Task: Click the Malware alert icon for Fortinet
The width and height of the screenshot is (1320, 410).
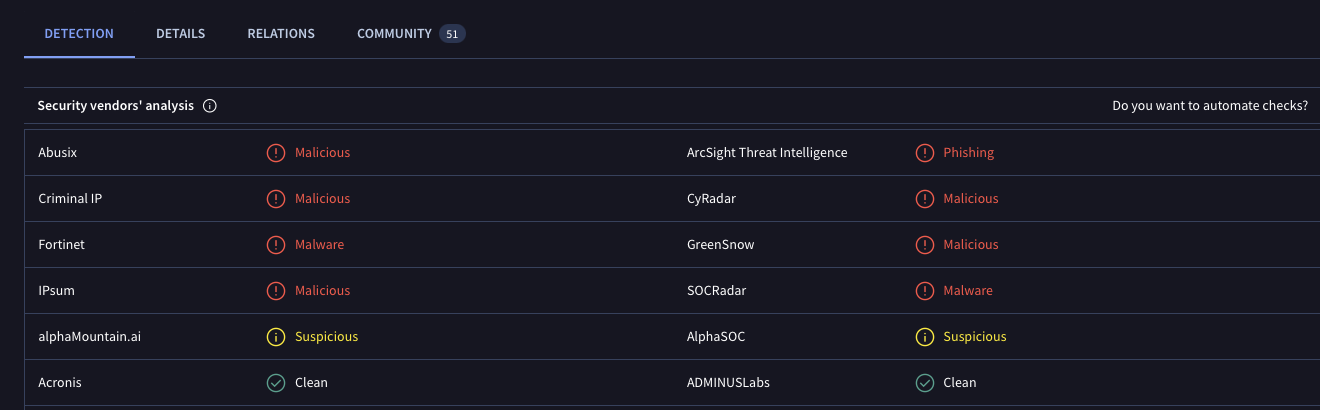Action: 276,245
